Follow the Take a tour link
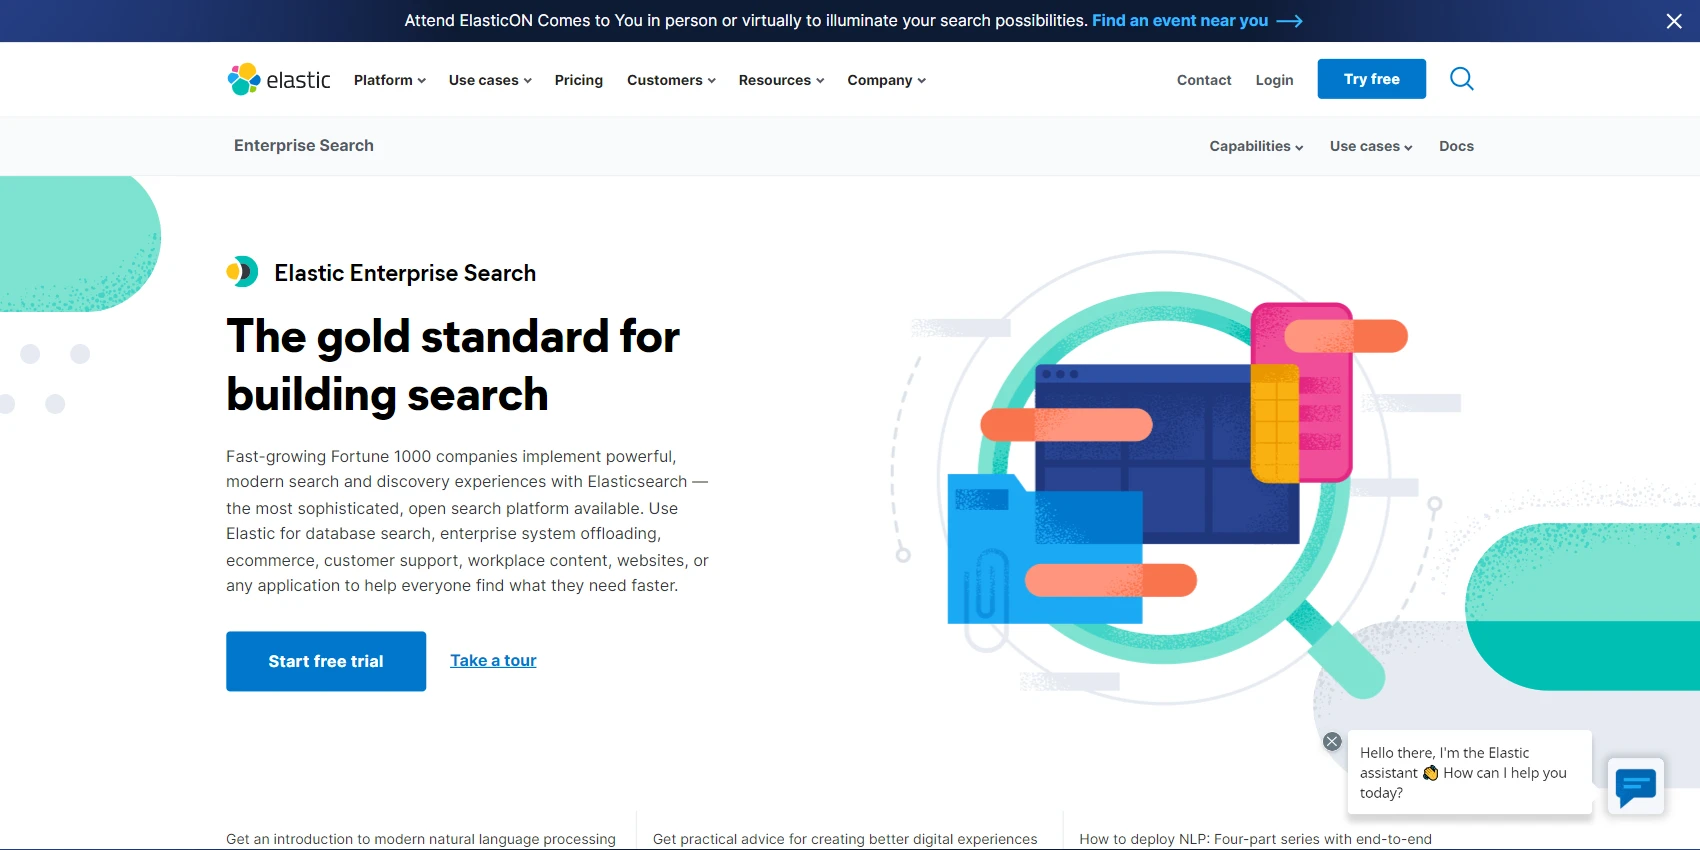The height and width of the screenshot is (850, 1700). pyautogui.click(x=493, y=660)
